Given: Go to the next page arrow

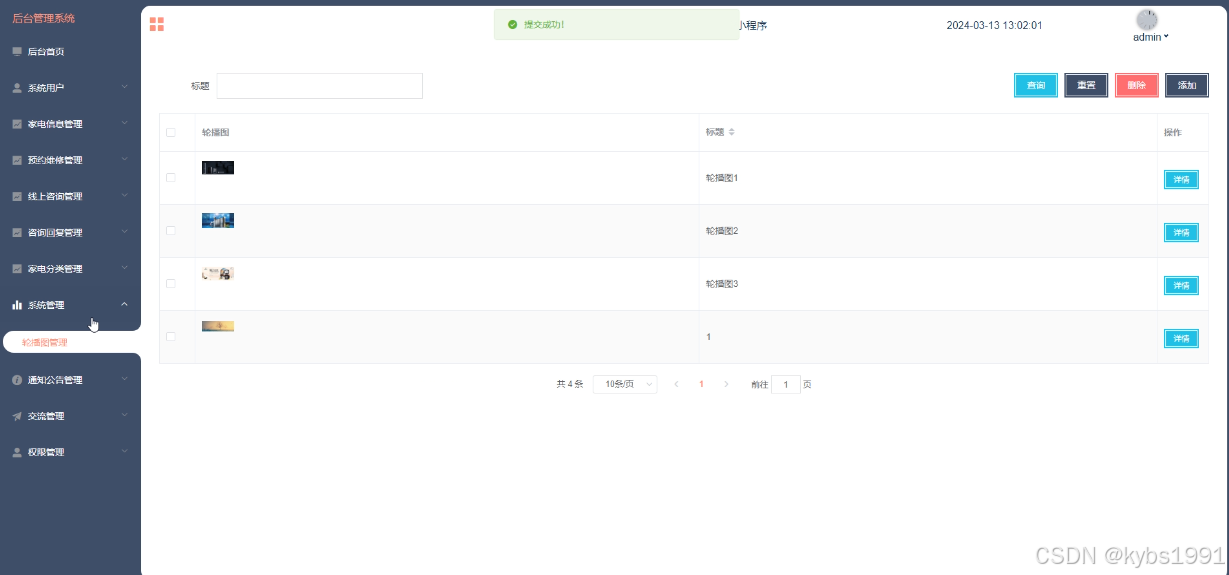Looking at the screenshot, I should point(726,384).
